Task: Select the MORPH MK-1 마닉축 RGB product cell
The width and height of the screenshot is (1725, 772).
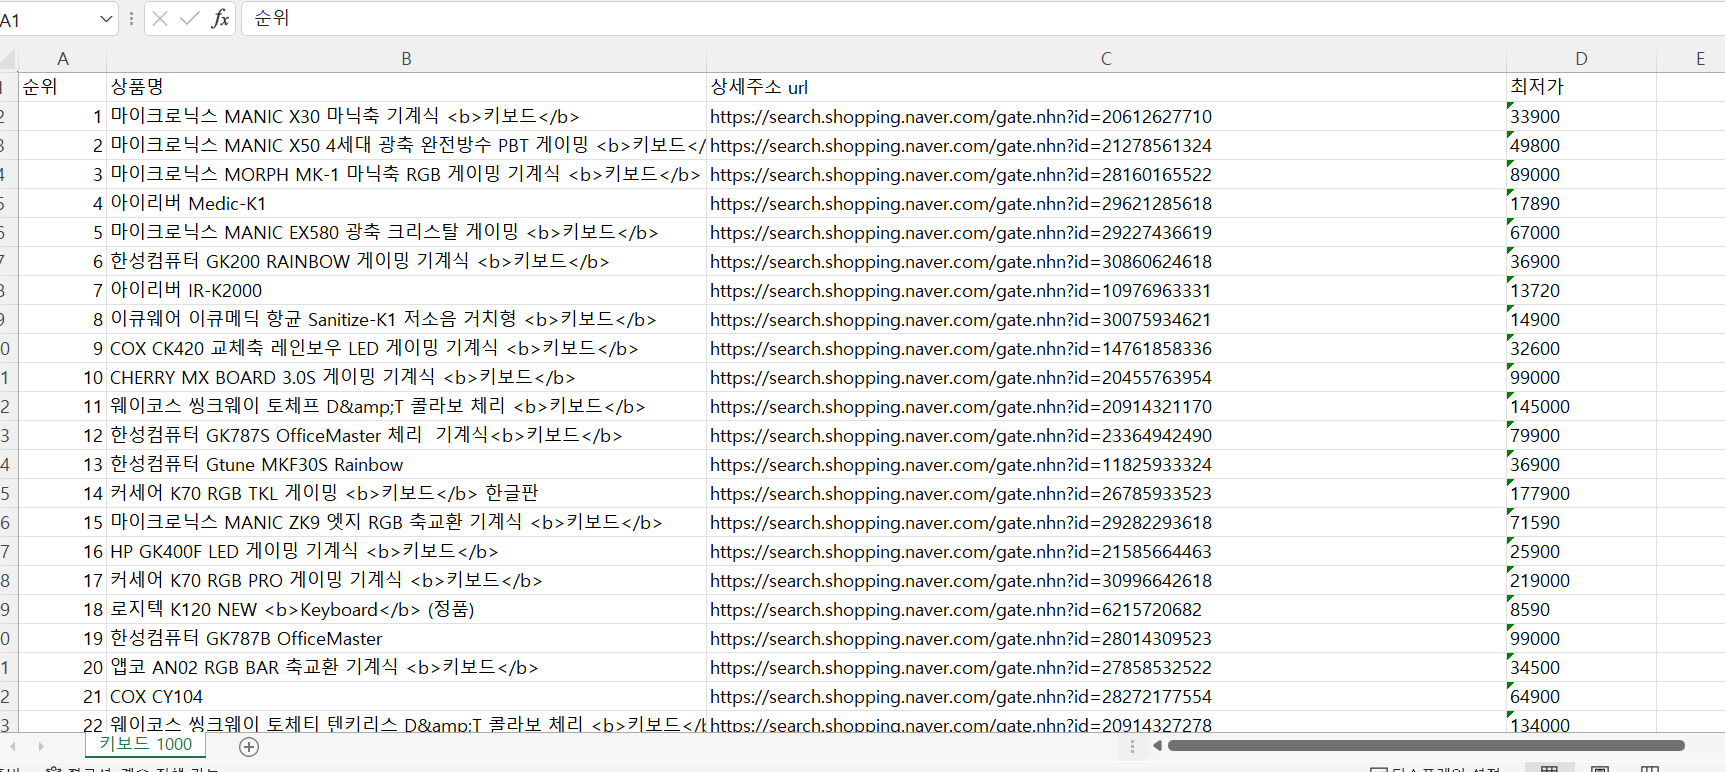Action: (x=406, y=174)
